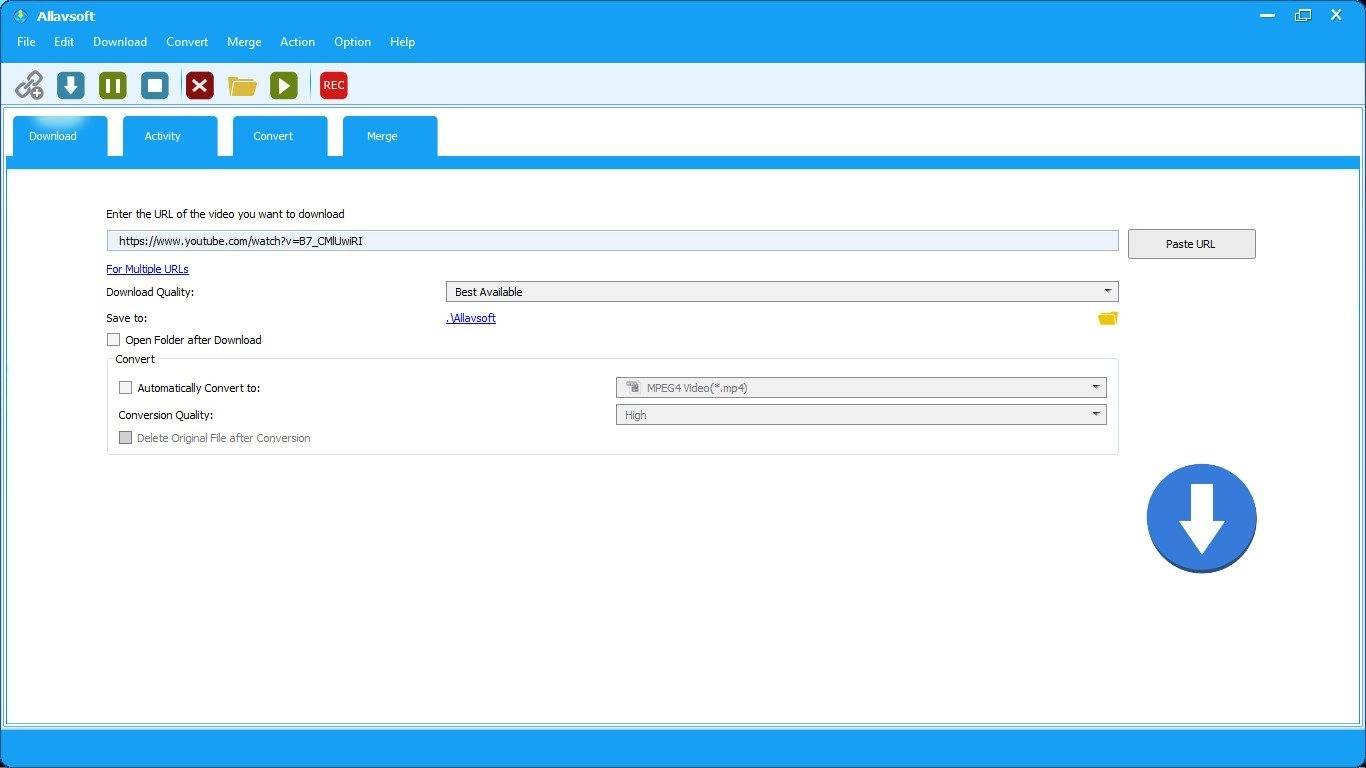This screenshot has width=1366, height=768.
Task: Play the file with the green play icon
Action: (x=284, y=85)
